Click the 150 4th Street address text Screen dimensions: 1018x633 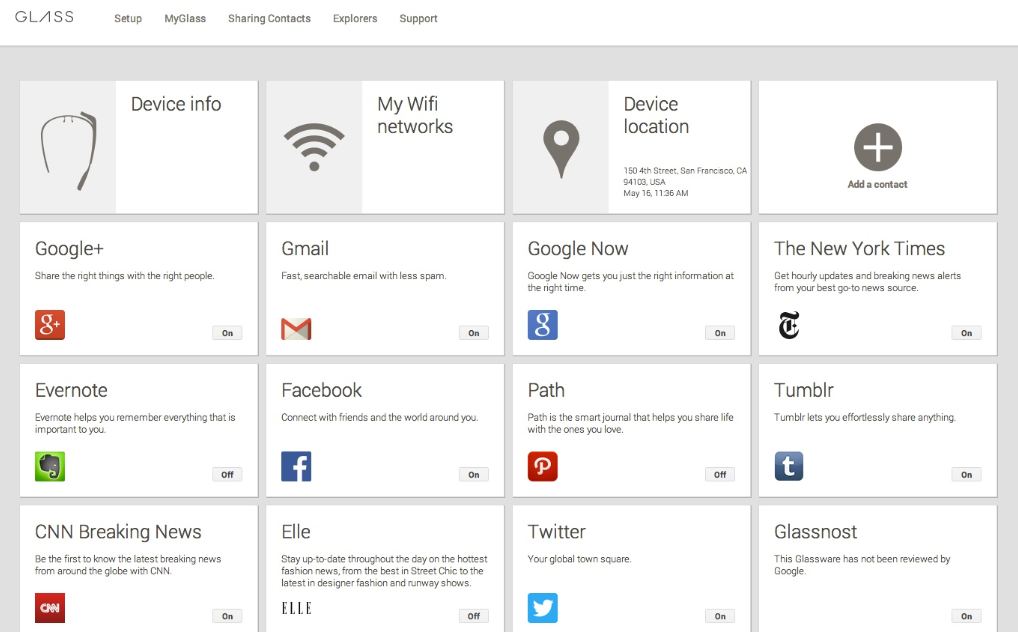click(x=685, y=176)
